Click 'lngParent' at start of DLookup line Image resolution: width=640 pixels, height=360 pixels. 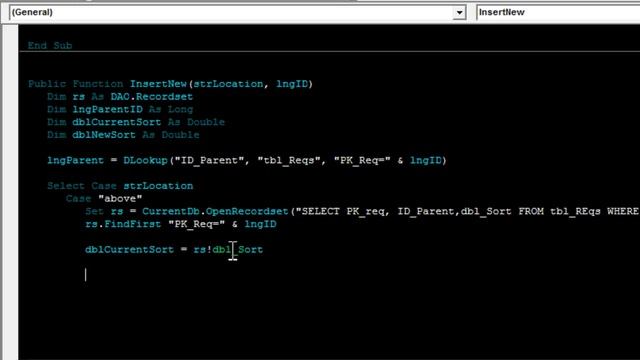76,160
